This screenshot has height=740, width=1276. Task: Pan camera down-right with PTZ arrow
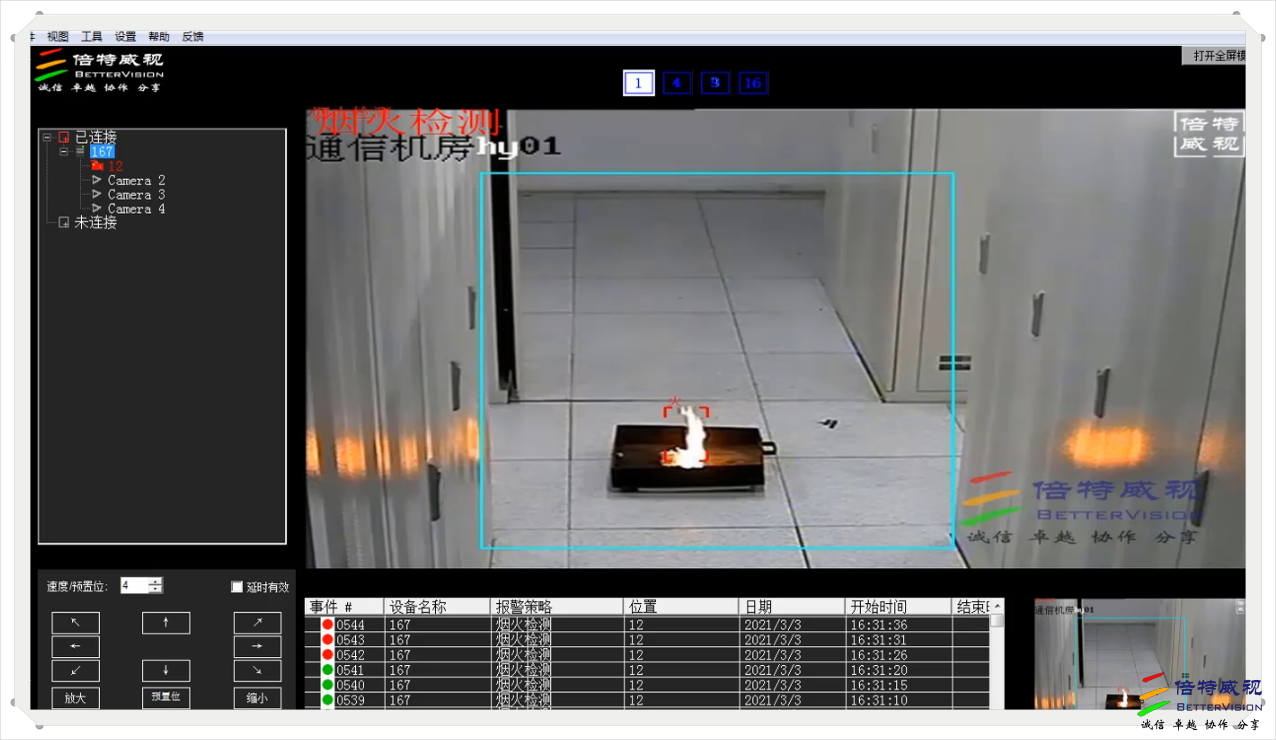tap(258, 671)
